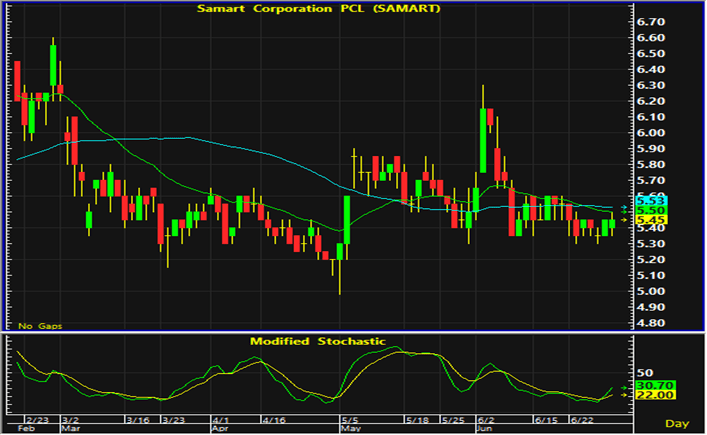Click the 5/5 date marker

pos(350,420)
